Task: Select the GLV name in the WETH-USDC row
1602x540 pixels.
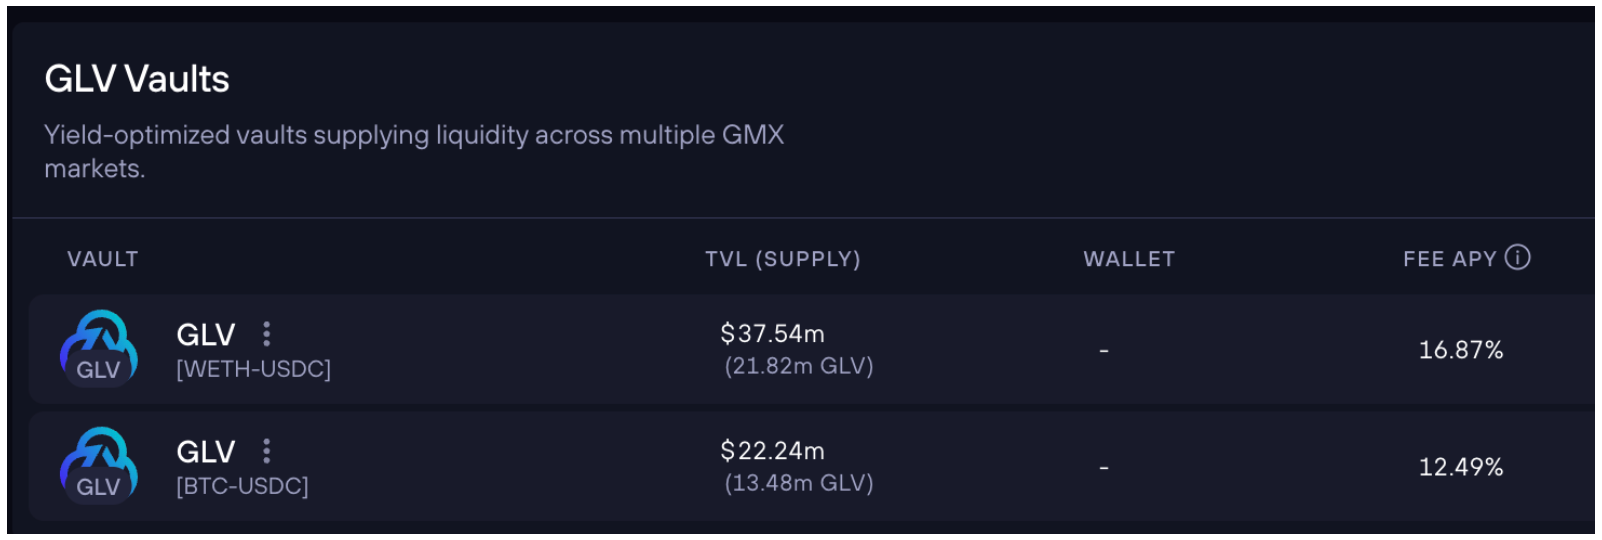Action: tap(206, 335)
